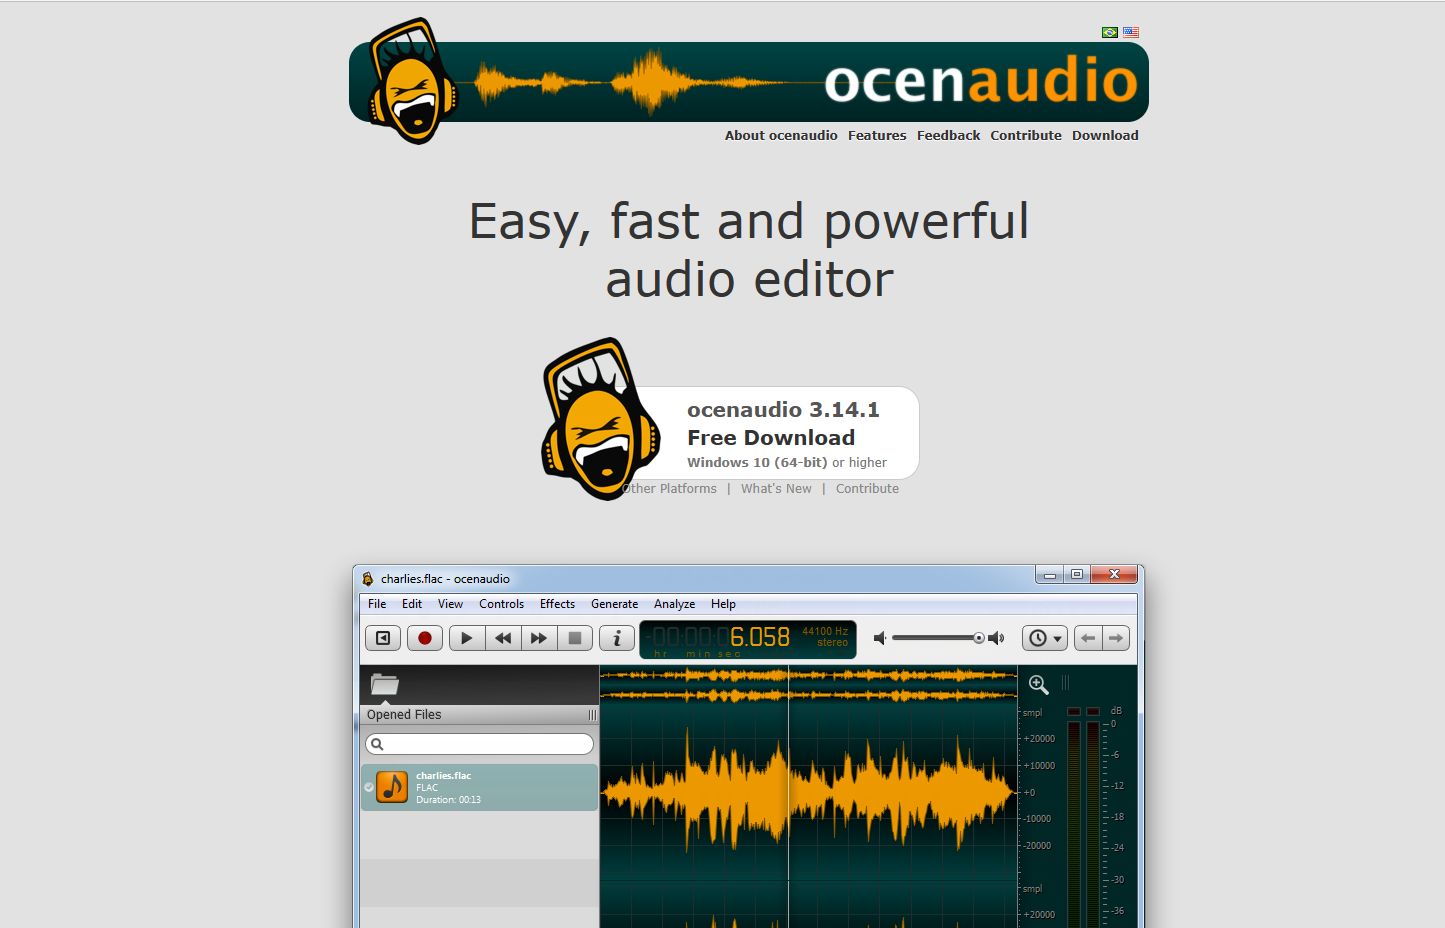The height and width of the screenshot is (928, 1445).
Task: Click the back arrow navigation button
Action: tap(1088, 638)
